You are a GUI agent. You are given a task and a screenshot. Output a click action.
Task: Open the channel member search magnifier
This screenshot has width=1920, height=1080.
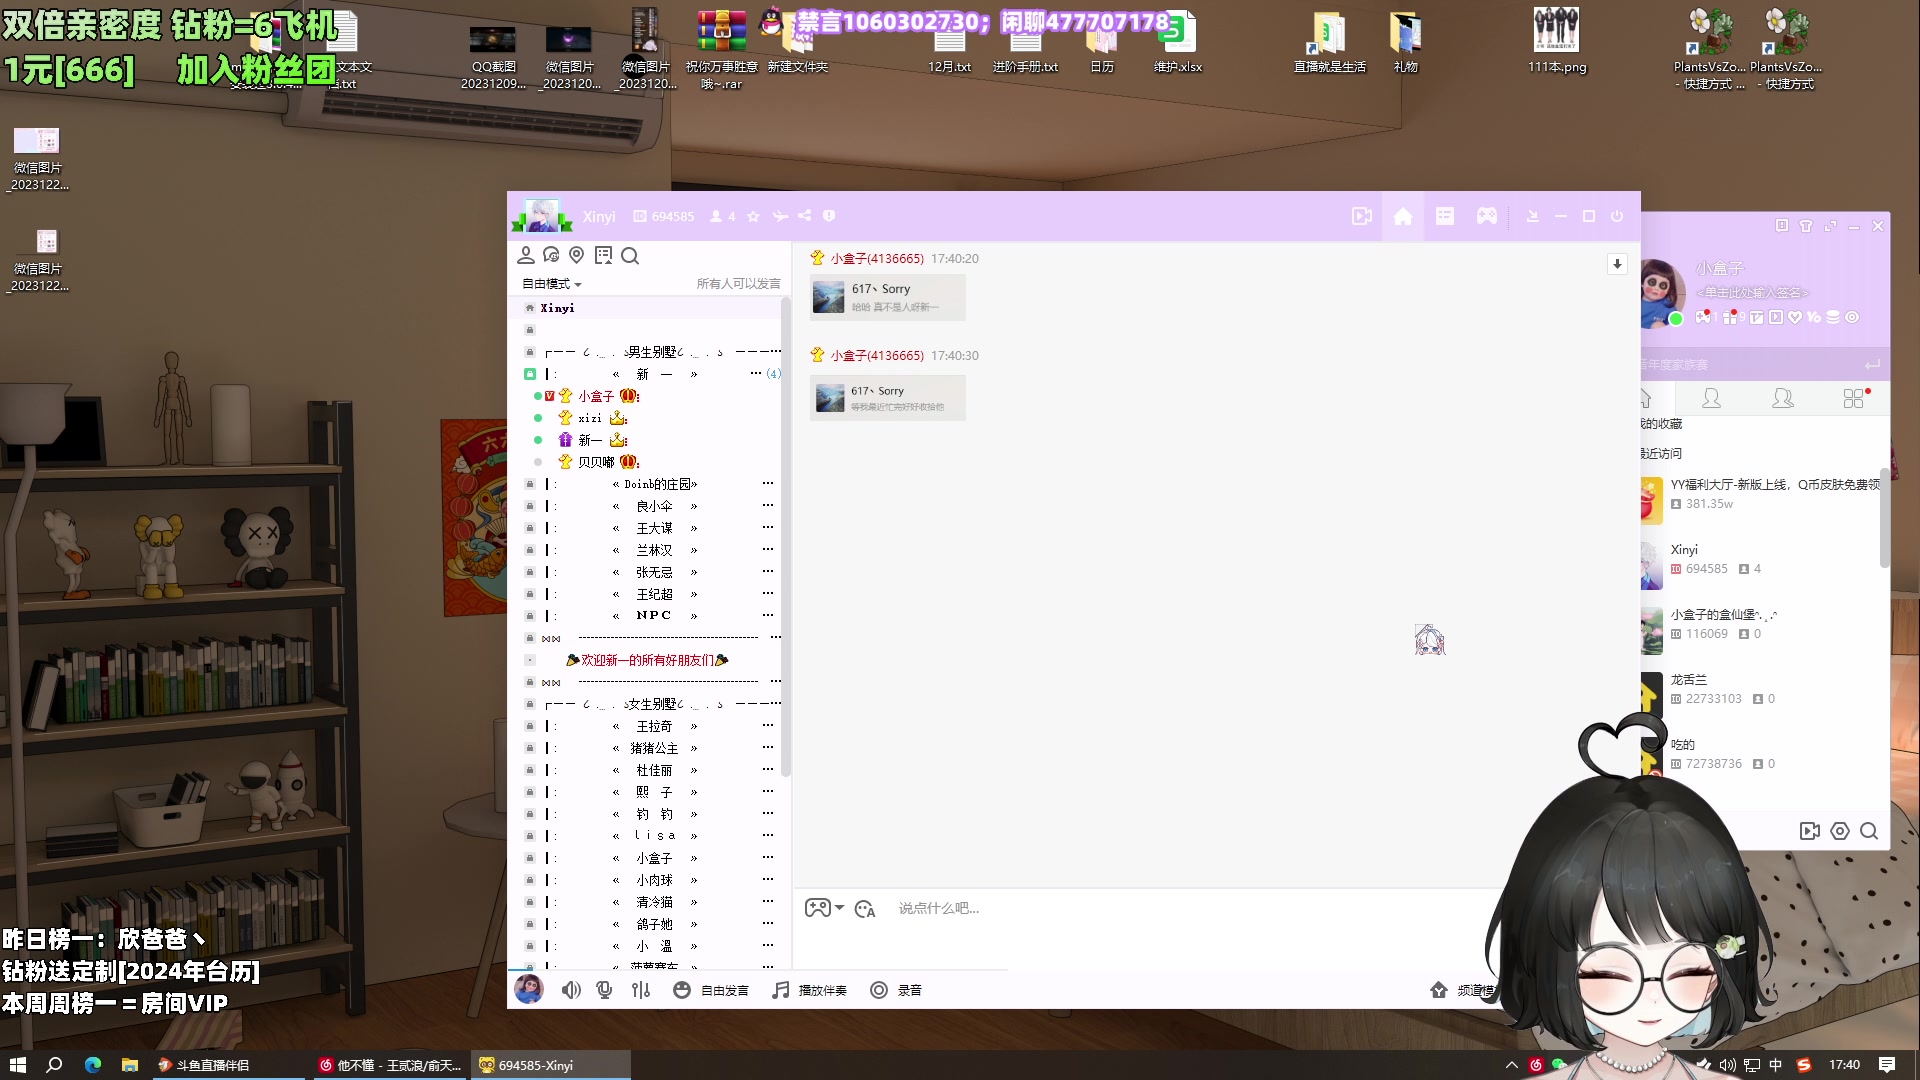(x=630, y=256)
